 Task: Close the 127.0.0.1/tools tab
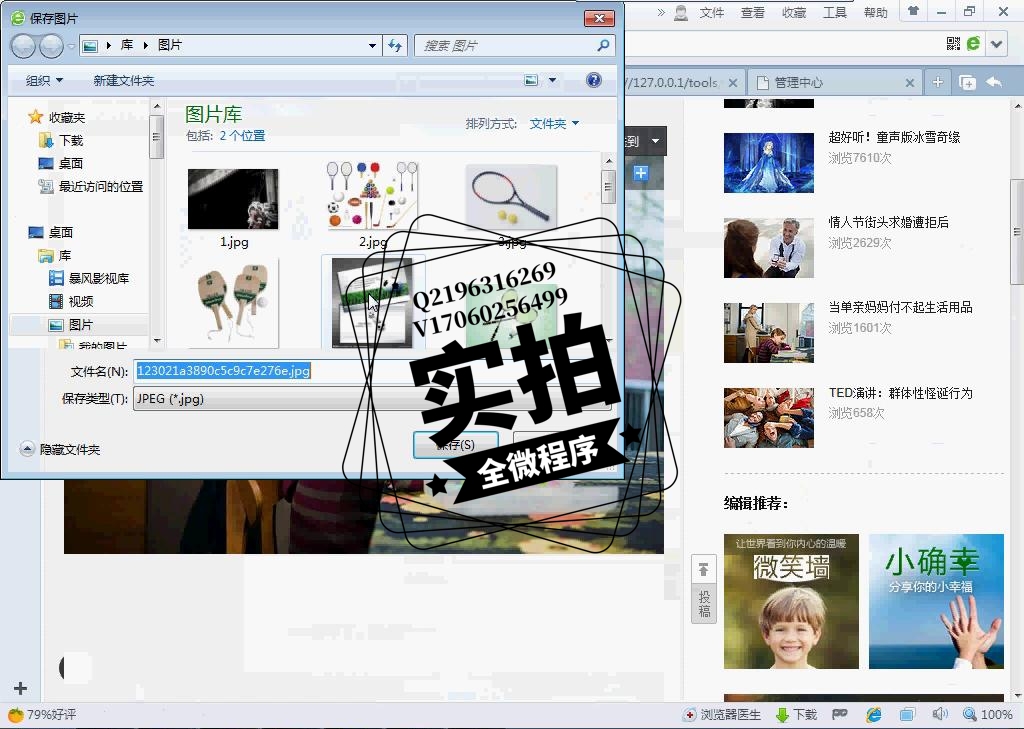click(733, 83)
